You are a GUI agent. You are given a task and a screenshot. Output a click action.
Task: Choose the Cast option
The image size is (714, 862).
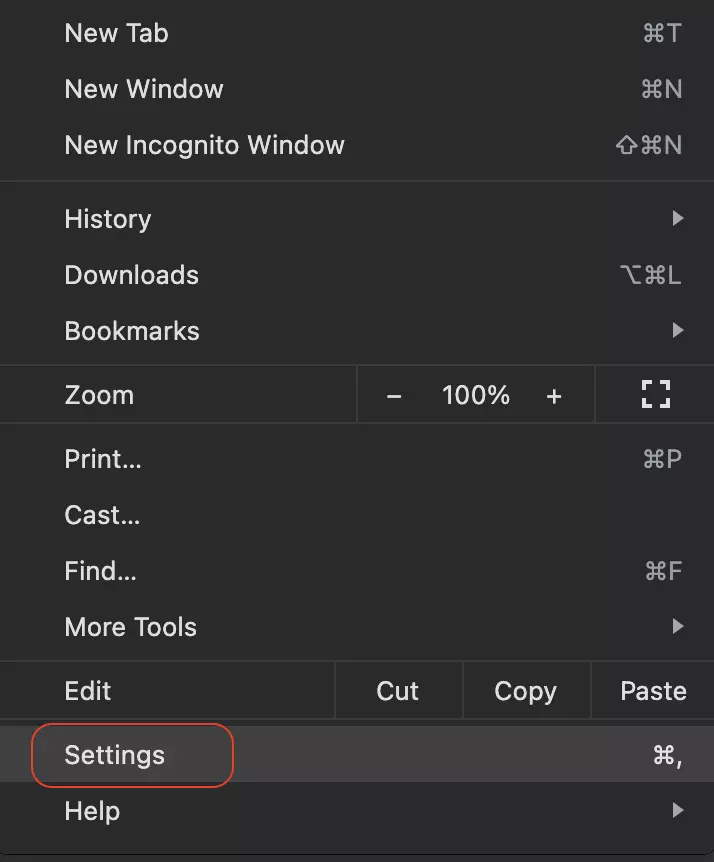102,515
